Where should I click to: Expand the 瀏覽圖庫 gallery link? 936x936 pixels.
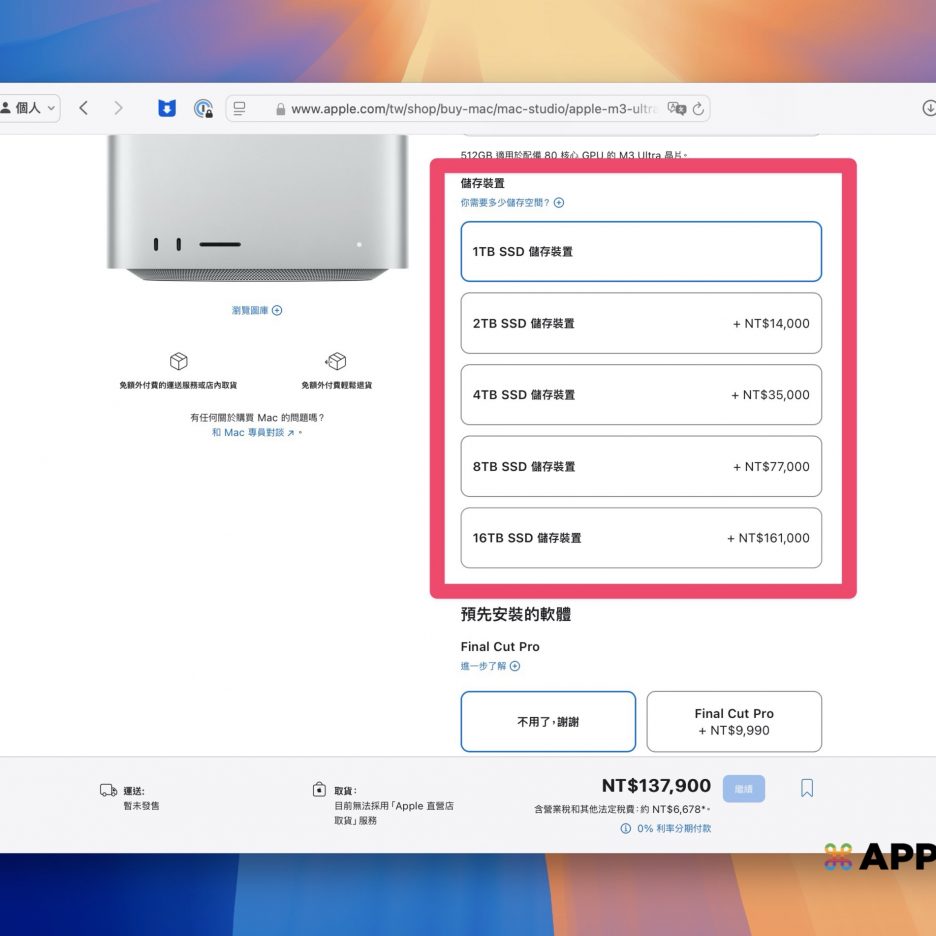(257, 310)
